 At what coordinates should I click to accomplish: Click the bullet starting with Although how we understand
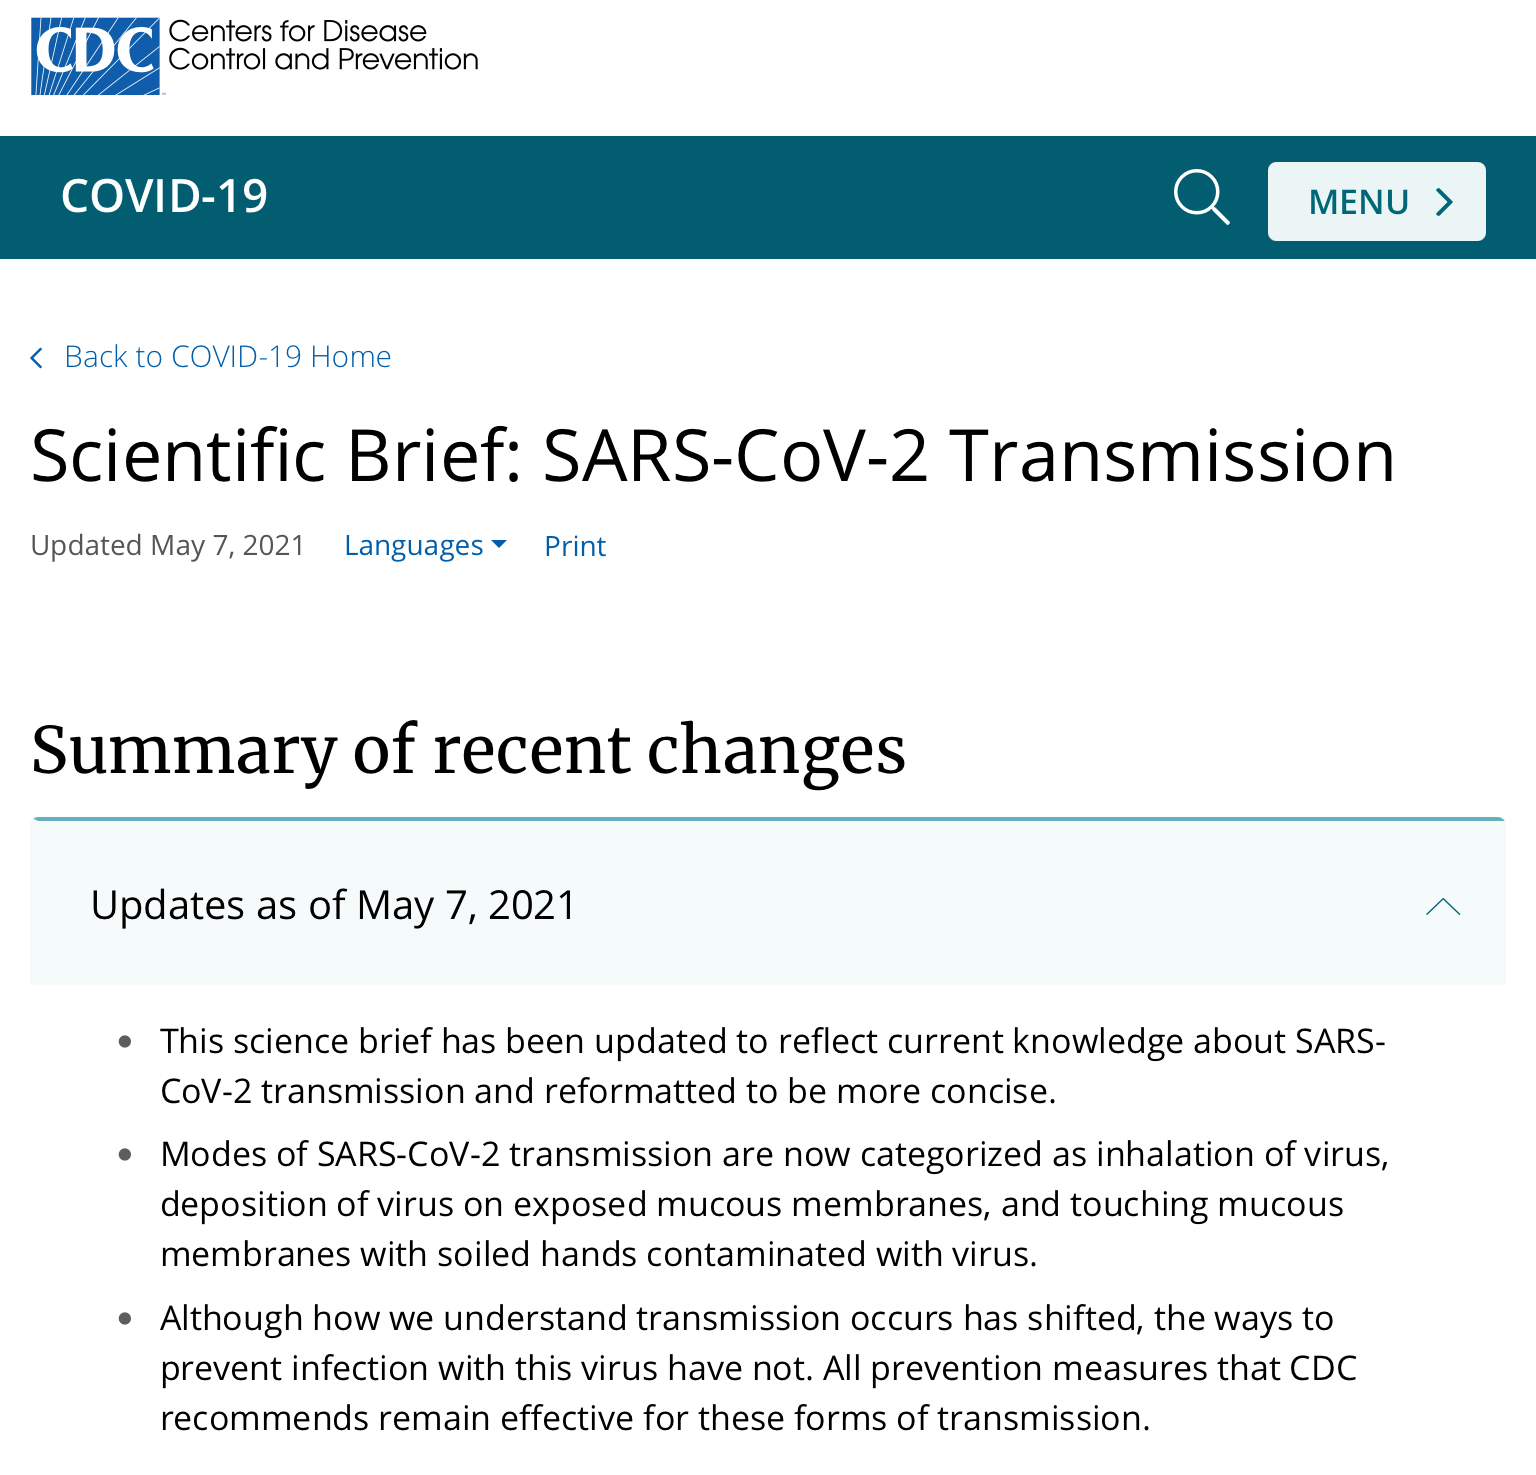(x=758, y=1368)
